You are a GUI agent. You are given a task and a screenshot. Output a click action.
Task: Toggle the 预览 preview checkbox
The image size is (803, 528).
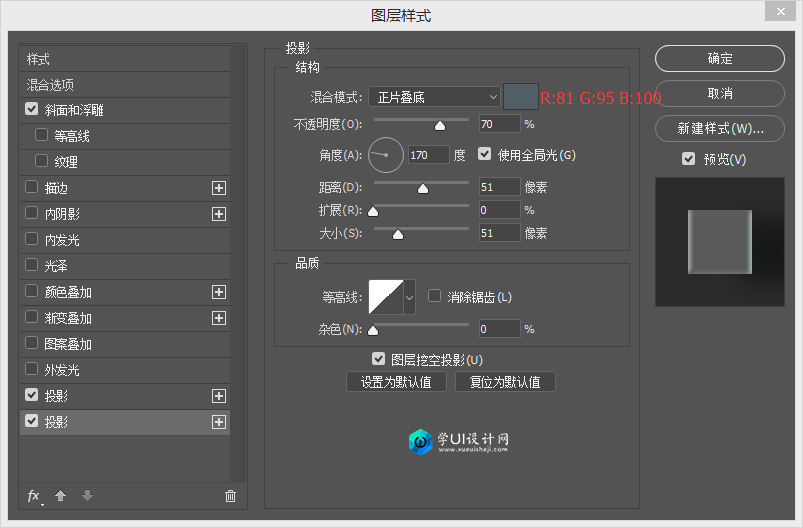coord(688,159)
